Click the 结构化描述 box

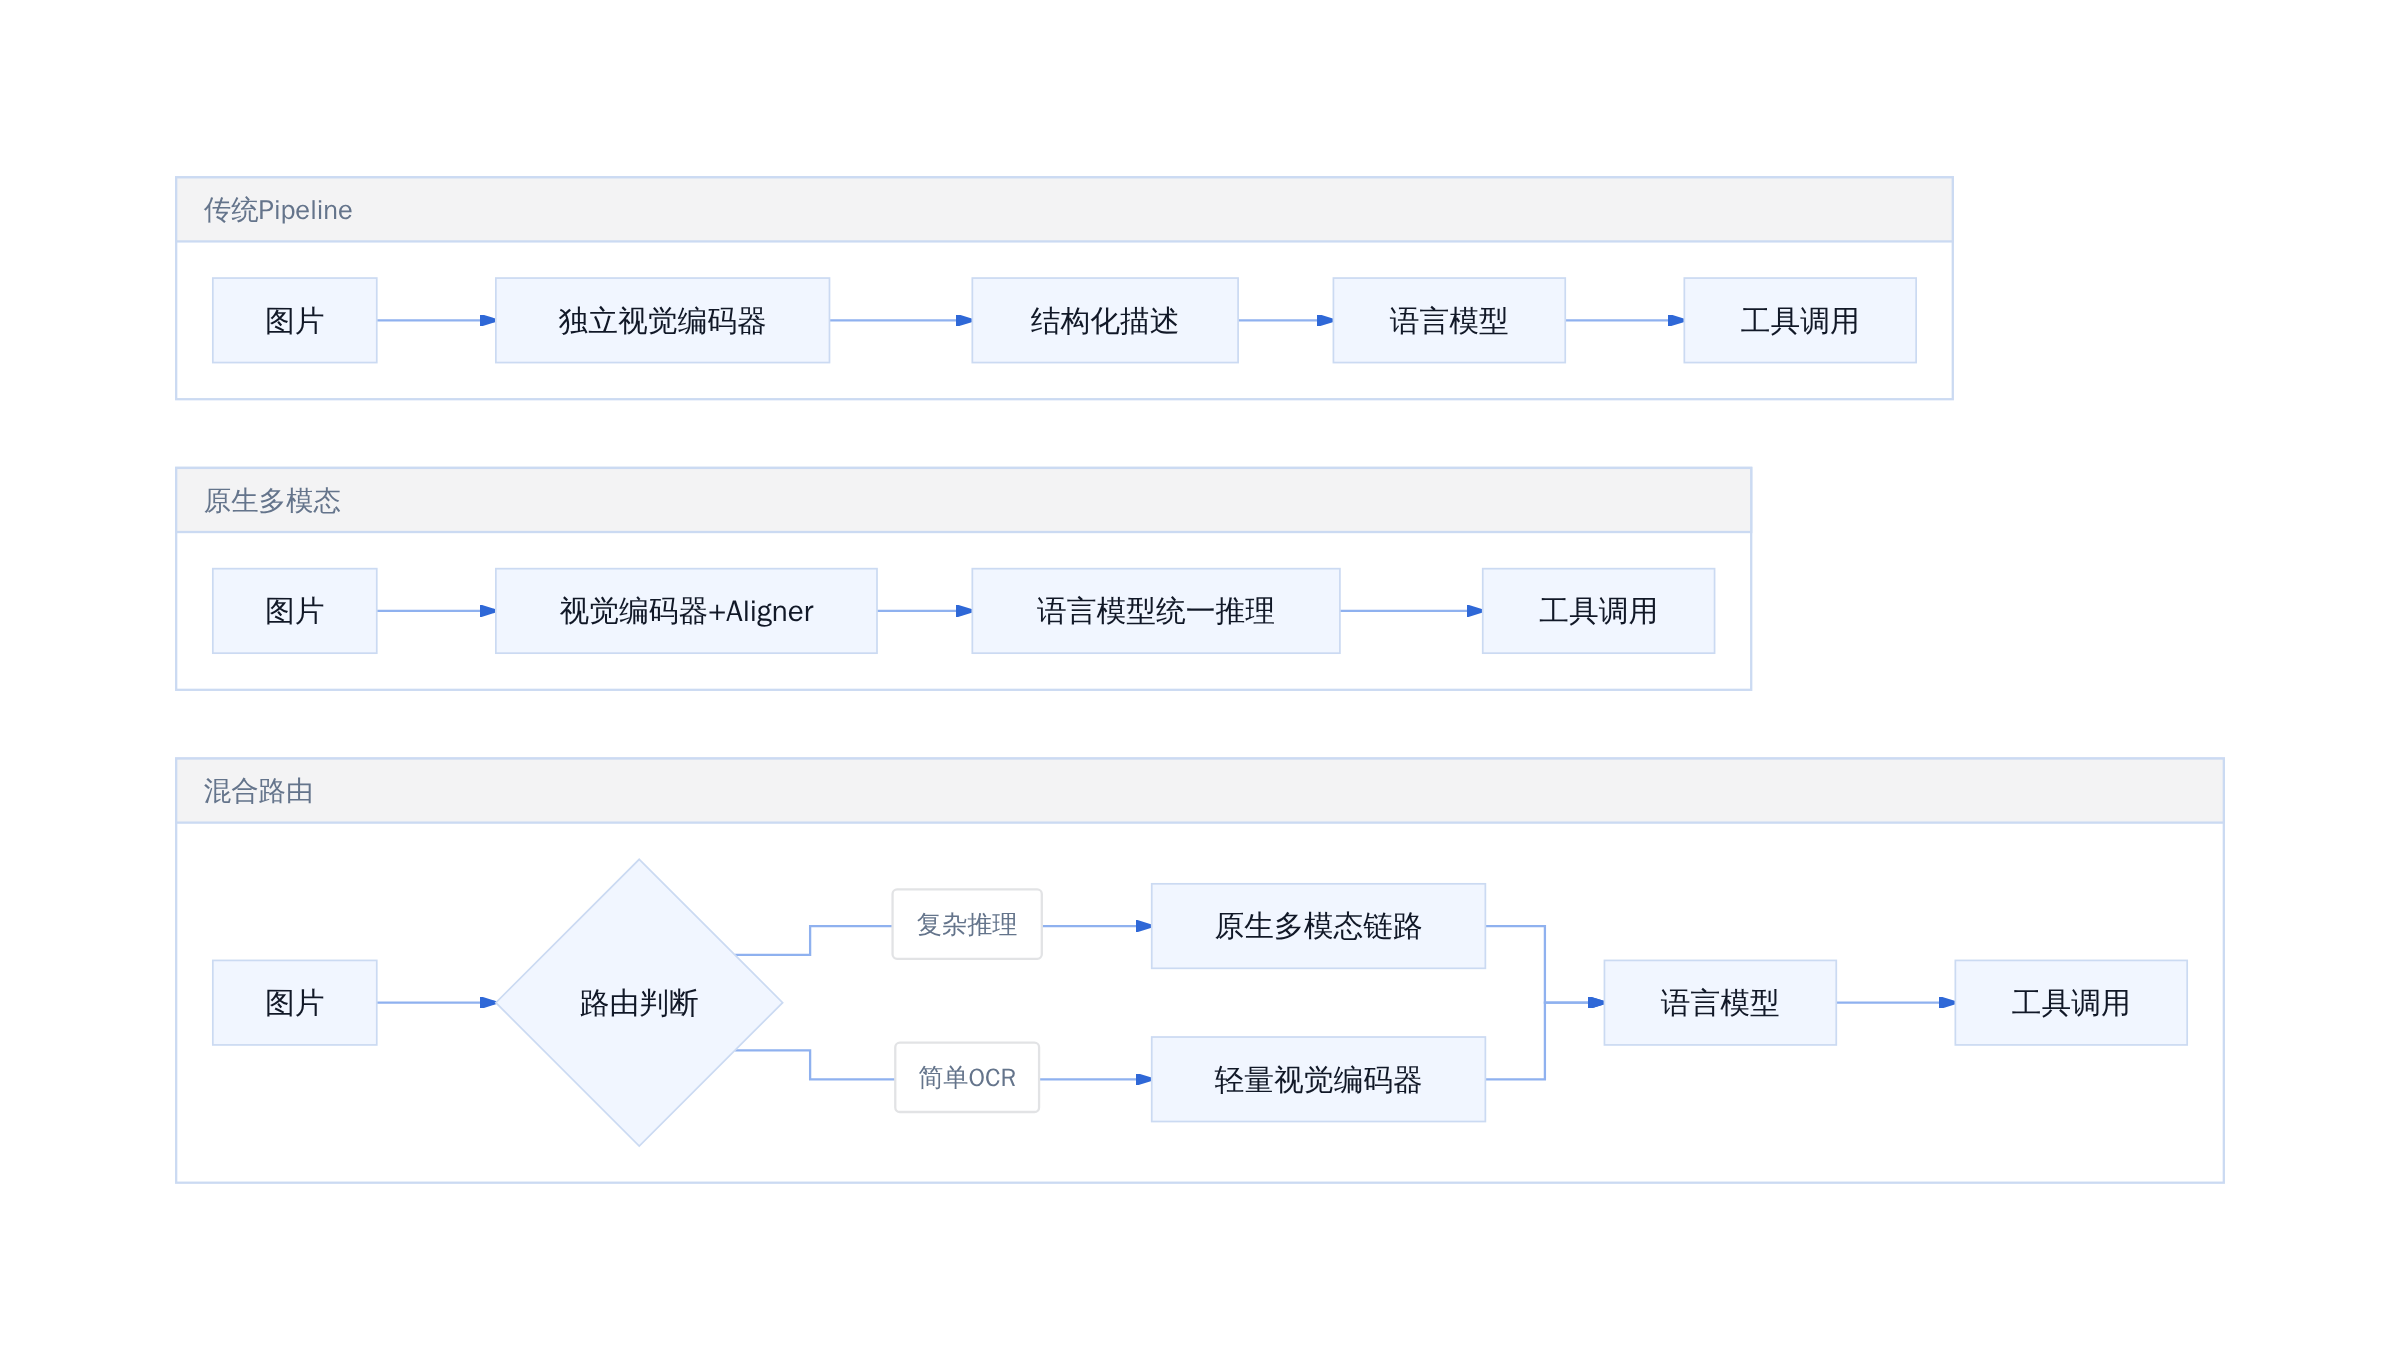click(1105, 320)
